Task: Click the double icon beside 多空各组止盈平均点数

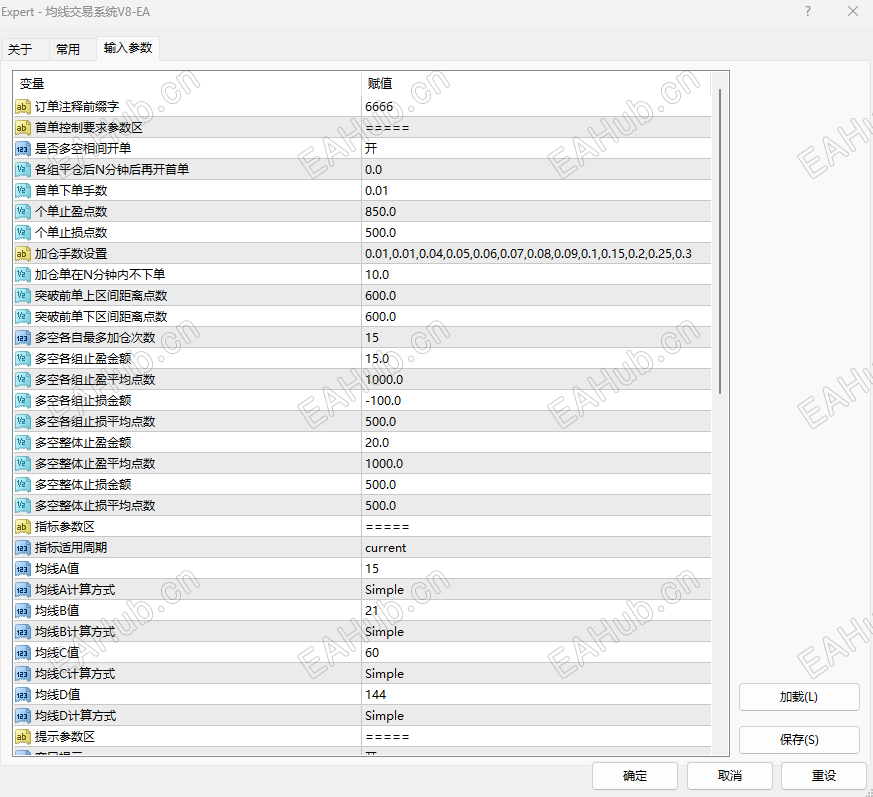Action: point(22,380)
